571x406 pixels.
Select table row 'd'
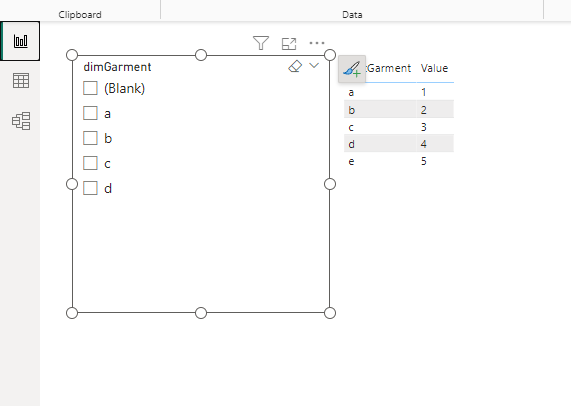point(399,144)
